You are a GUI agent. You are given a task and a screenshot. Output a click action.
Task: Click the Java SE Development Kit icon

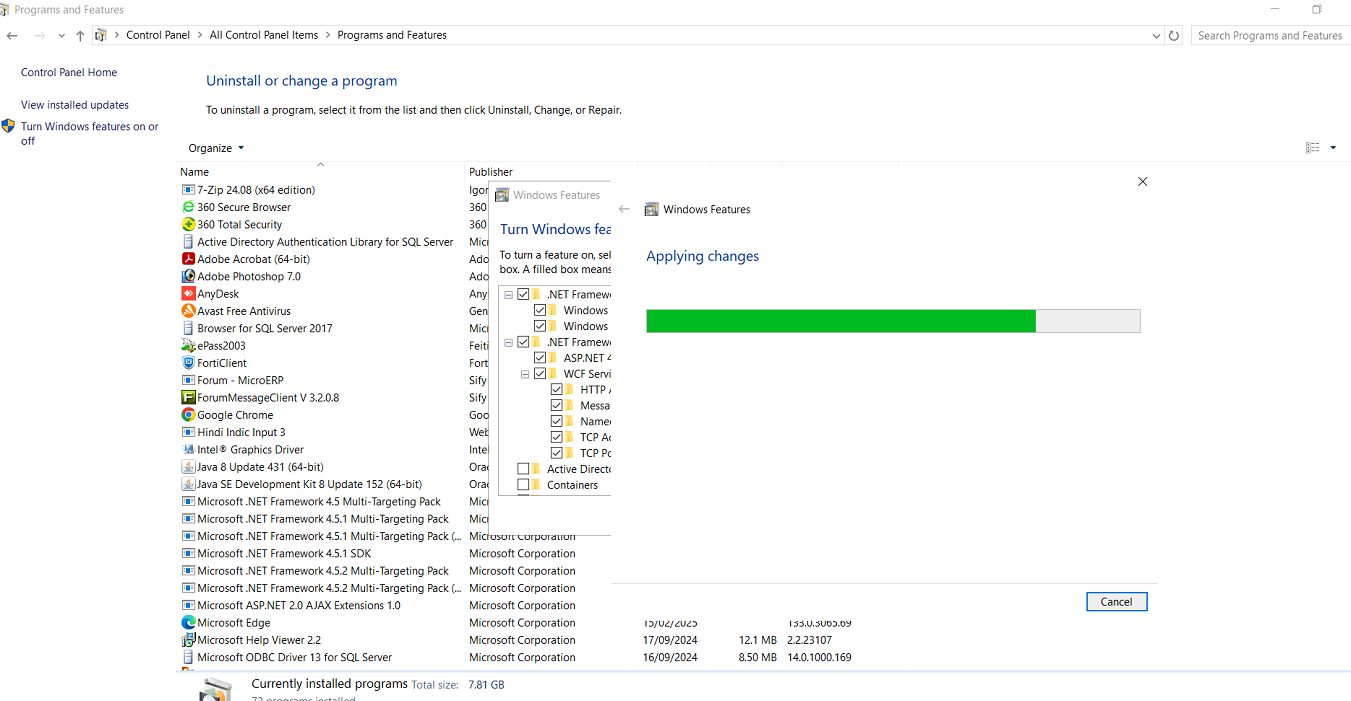pyautogui.click(x=188, y=484)
